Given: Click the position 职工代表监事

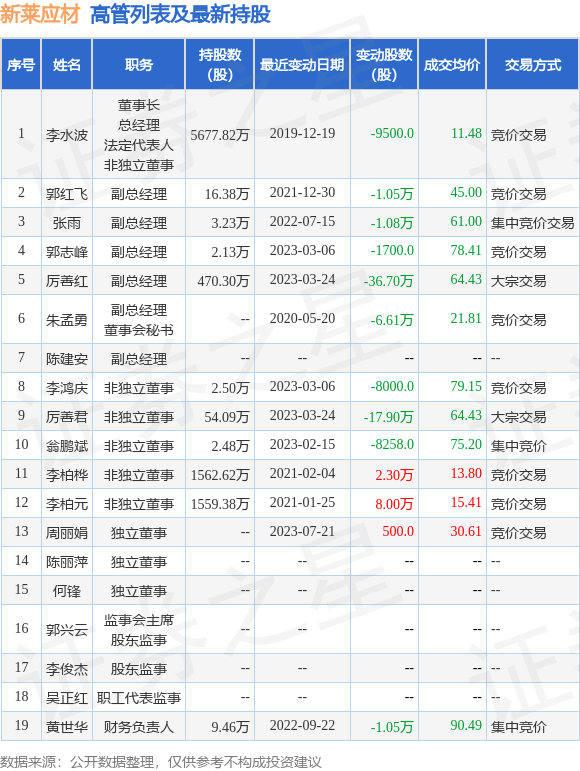Looking at the screenshot, I should pyautogui.click(x=139, y=698).
